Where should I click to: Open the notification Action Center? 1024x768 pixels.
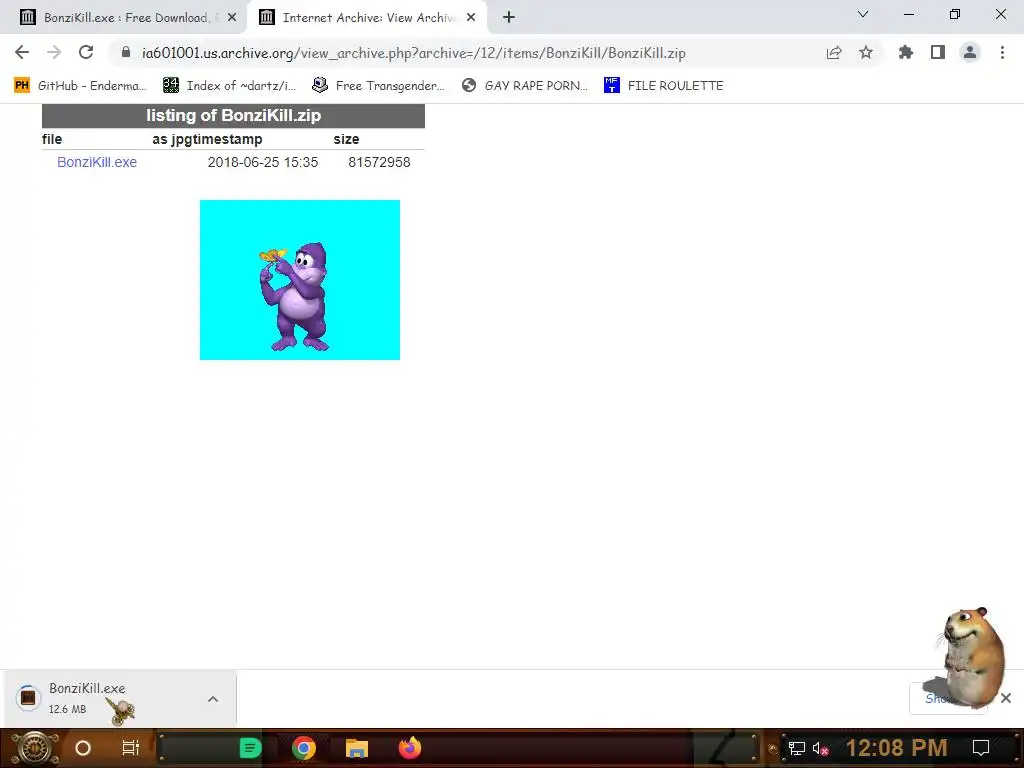pyautogui.click(x=981, y=748)
